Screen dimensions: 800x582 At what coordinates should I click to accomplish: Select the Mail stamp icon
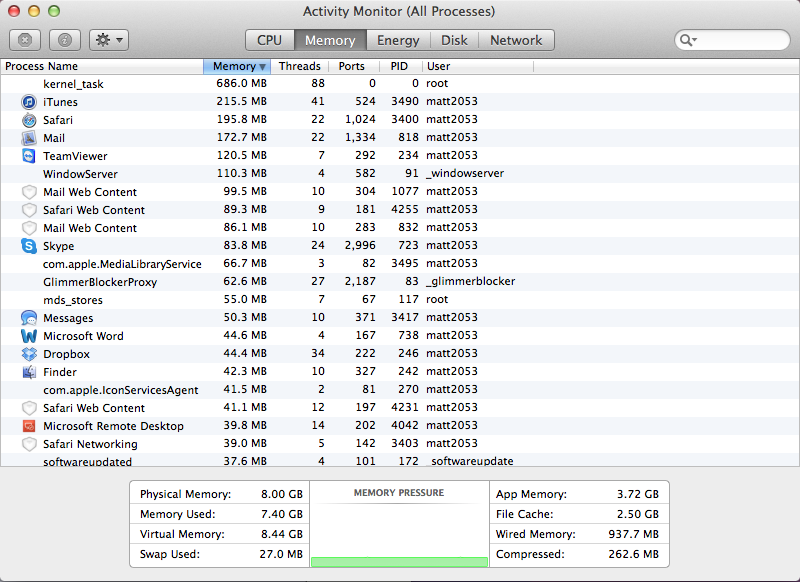pos(29,138)
